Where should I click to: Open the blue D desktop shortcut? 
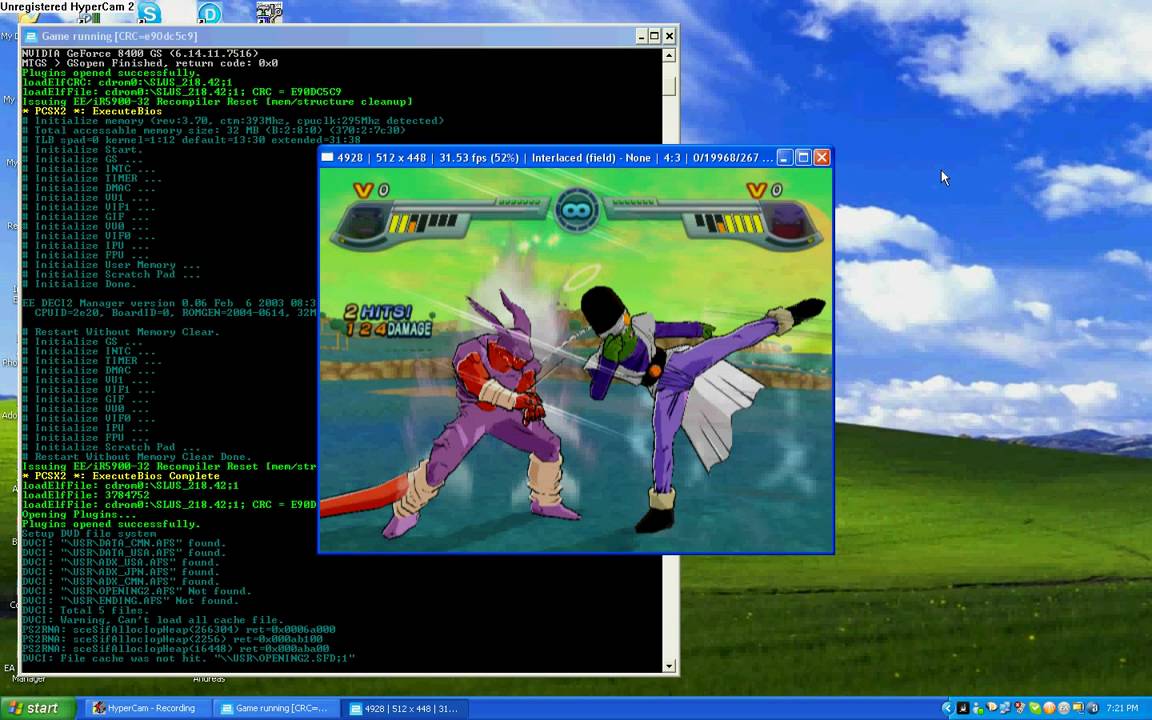pyautogui.click(x=209, y=12)
